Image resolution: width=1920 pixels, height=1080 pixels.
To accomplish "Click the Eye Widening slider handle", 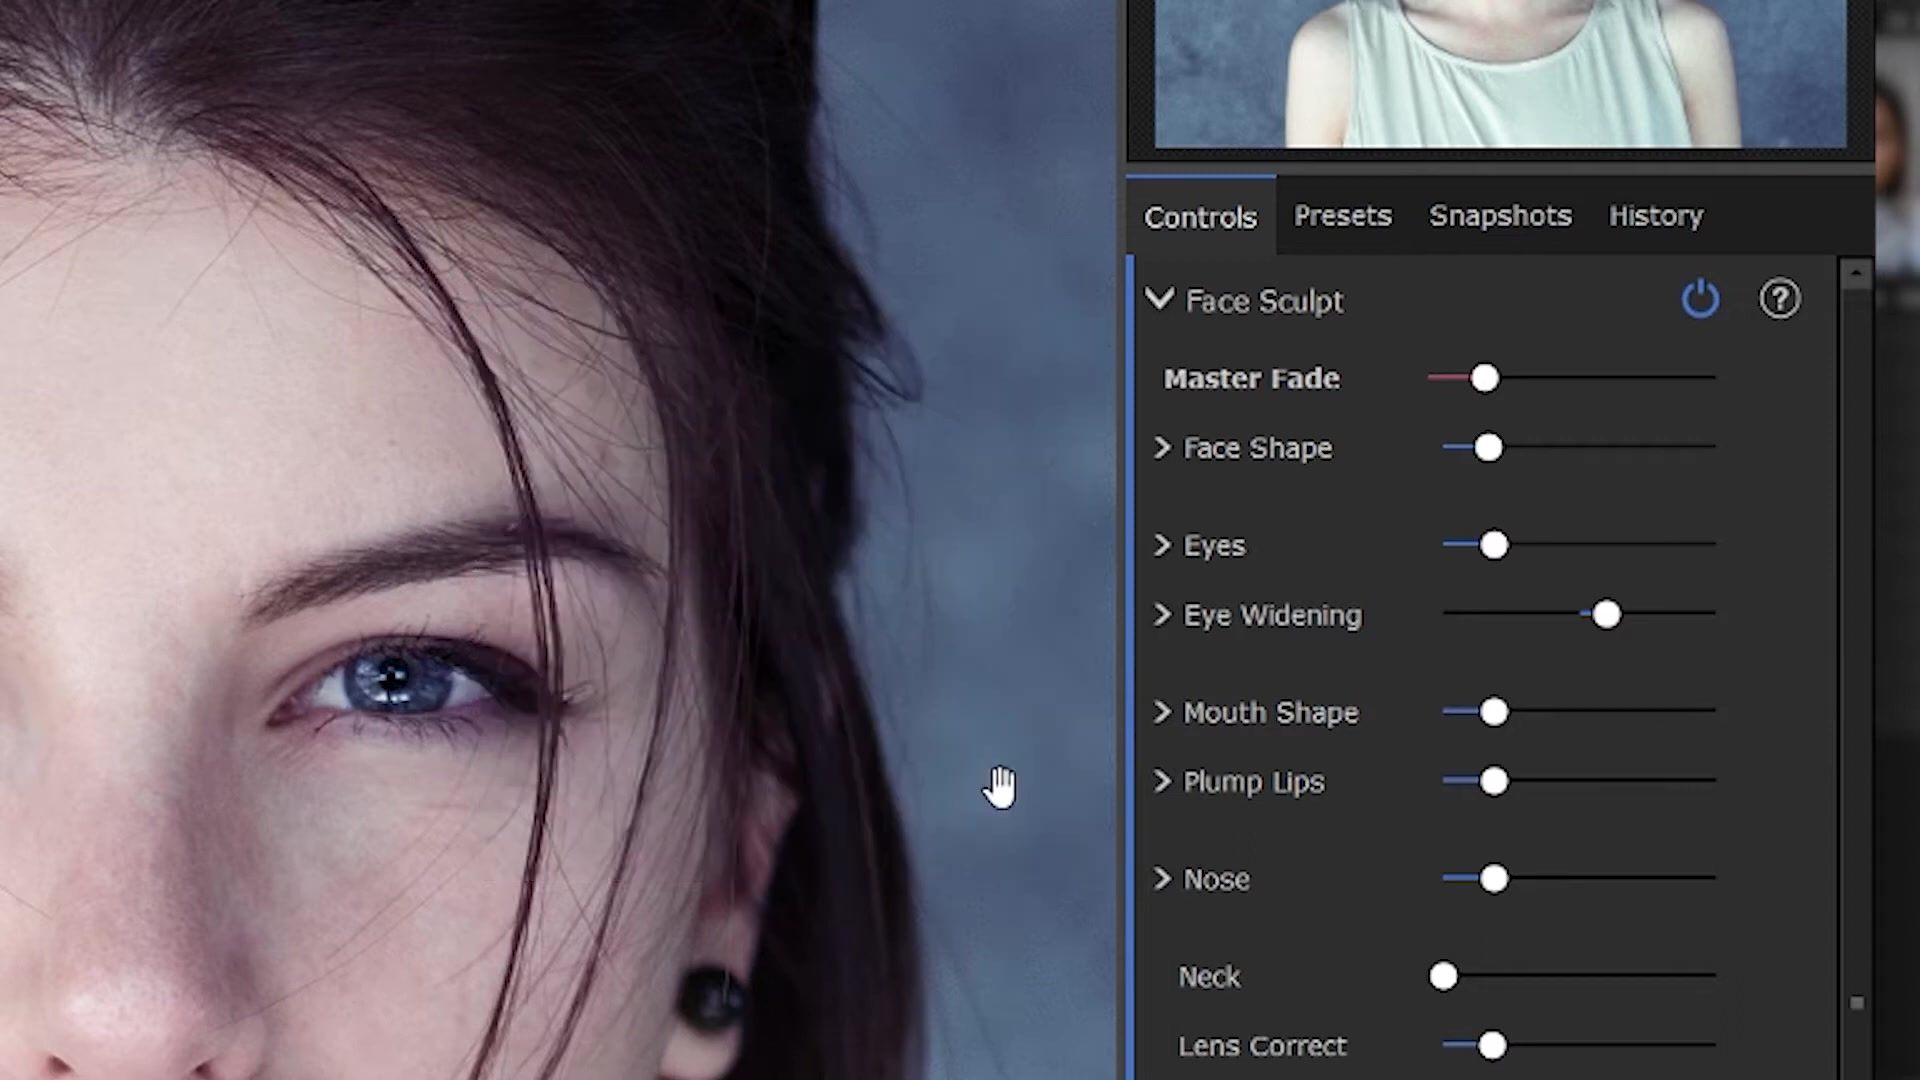I will (x=1606, y=614).
